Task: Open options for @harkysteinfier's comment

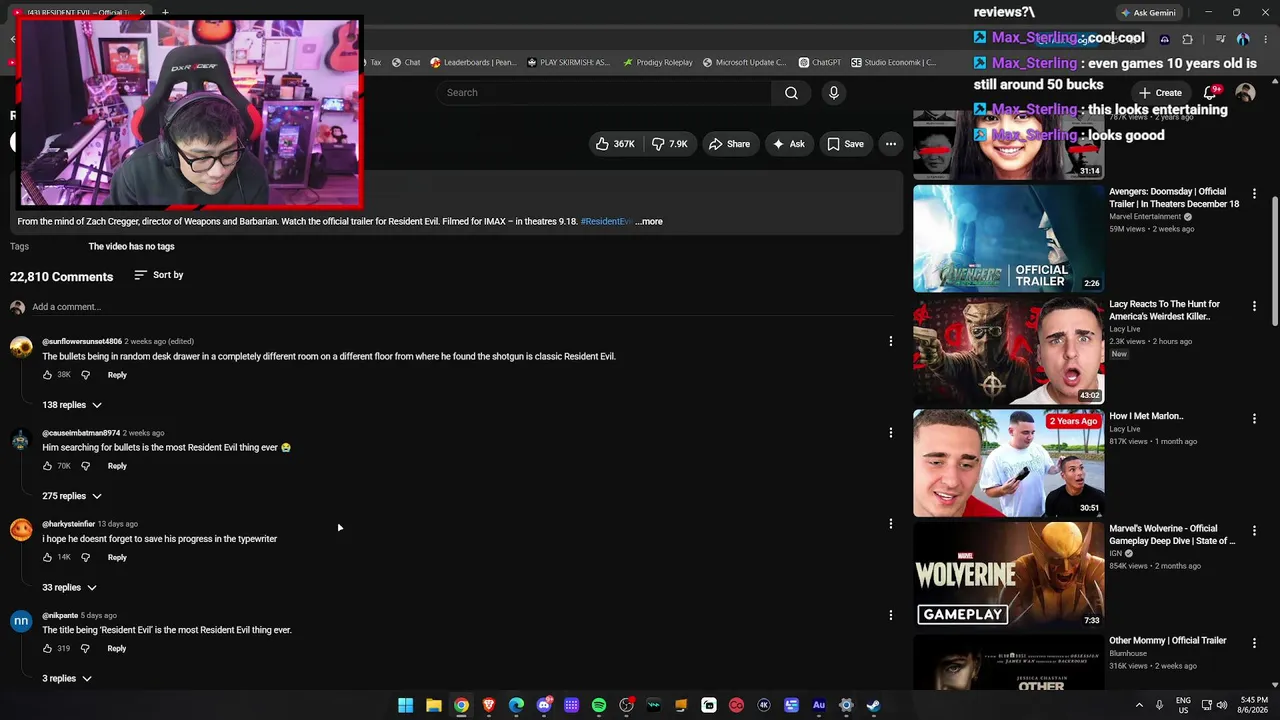Action: point(891,524)
